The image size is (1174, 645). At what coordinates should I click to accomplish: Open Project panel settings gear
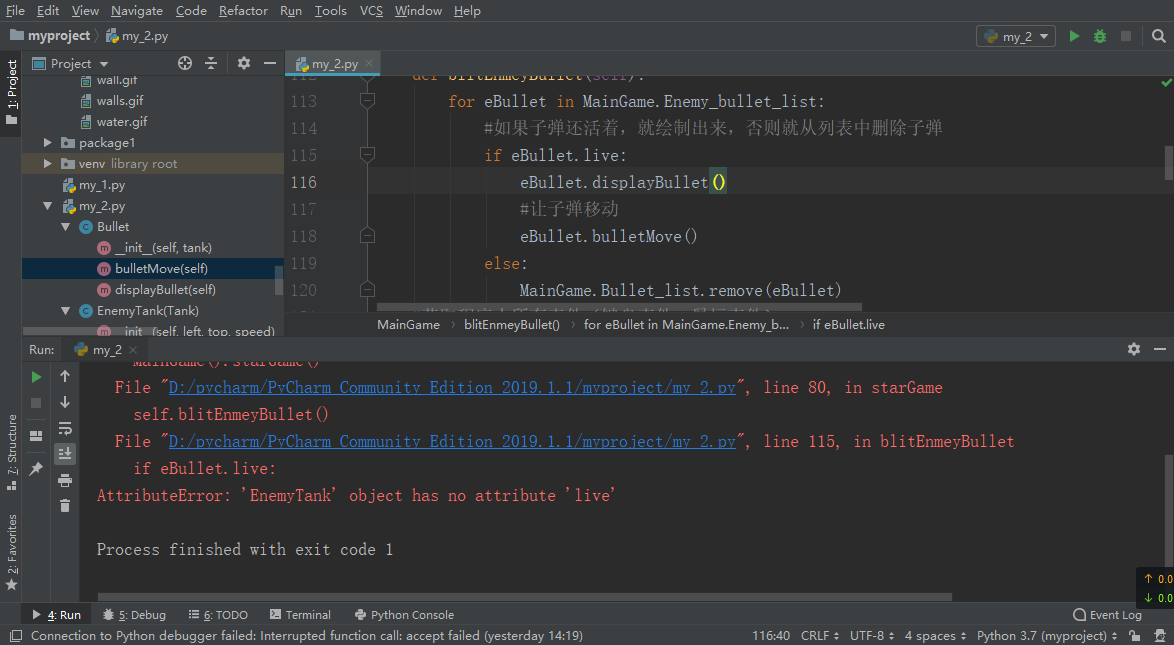pos(243,64)
